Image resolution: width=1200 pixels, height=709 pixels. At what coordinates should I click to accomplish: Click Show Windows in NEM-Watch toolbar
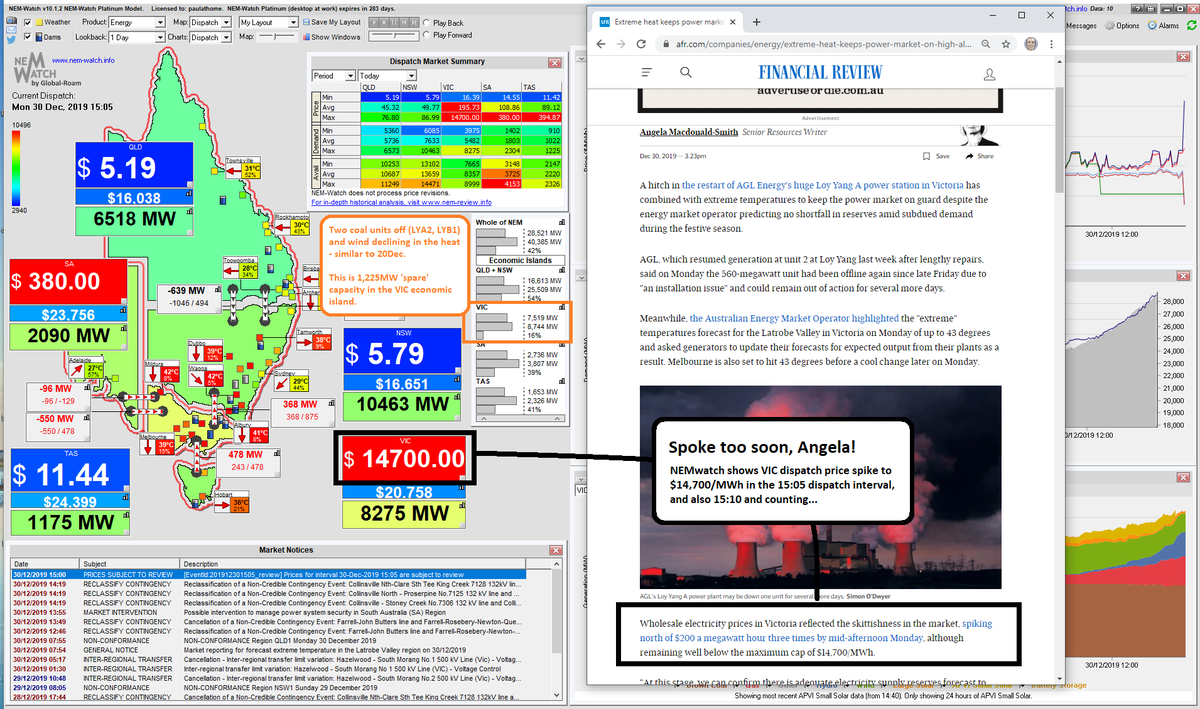click(331, 36)
